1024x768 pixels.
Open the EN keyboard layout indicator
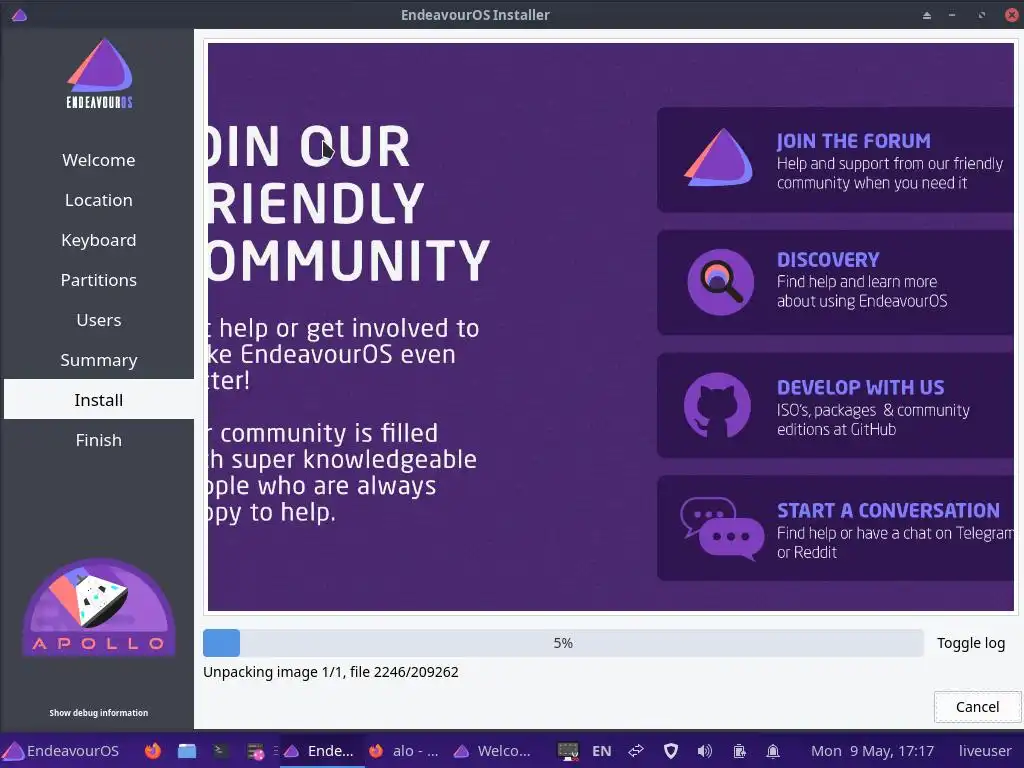tap(601, 751)
